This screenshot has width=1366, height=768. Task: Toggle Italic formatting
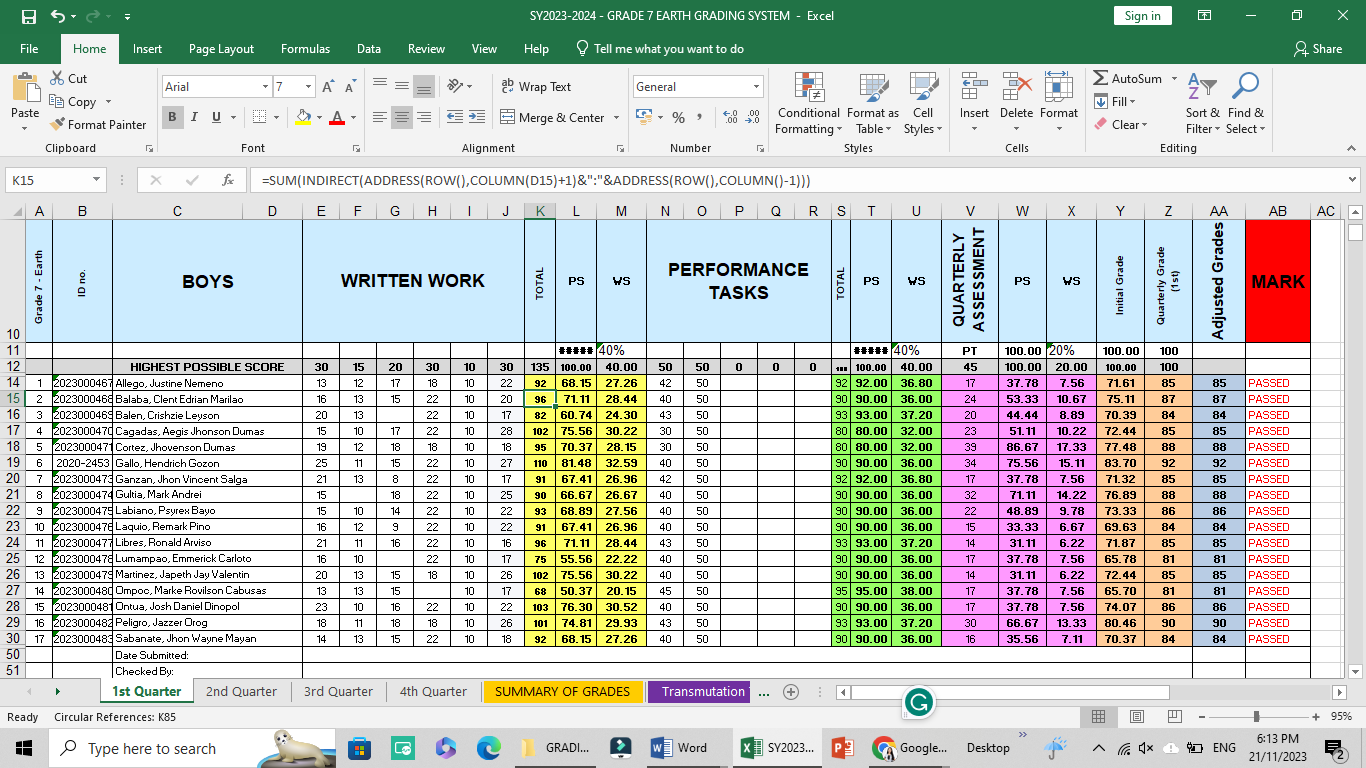[x=194, y=117]
